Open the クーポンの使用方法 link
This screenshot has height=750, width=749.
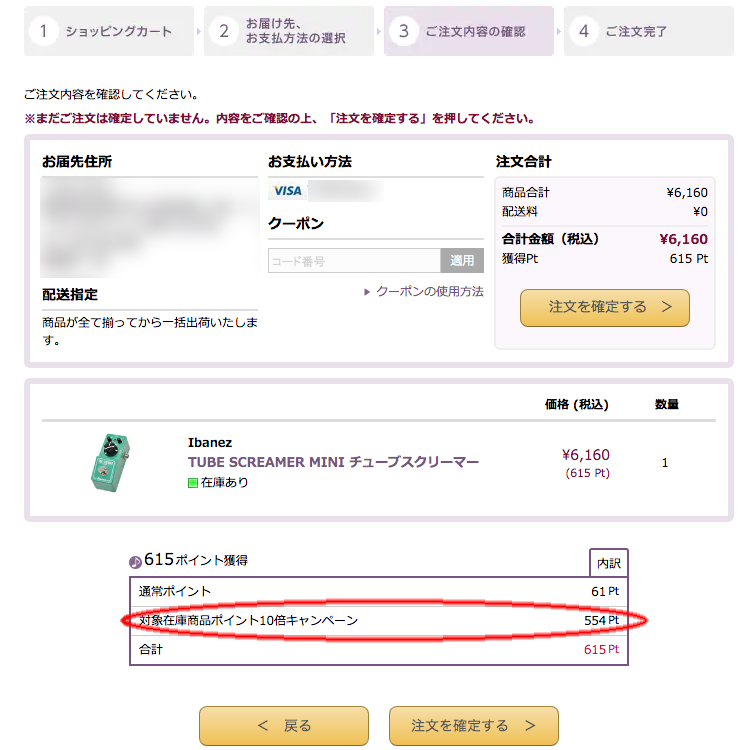coord(430,291)
